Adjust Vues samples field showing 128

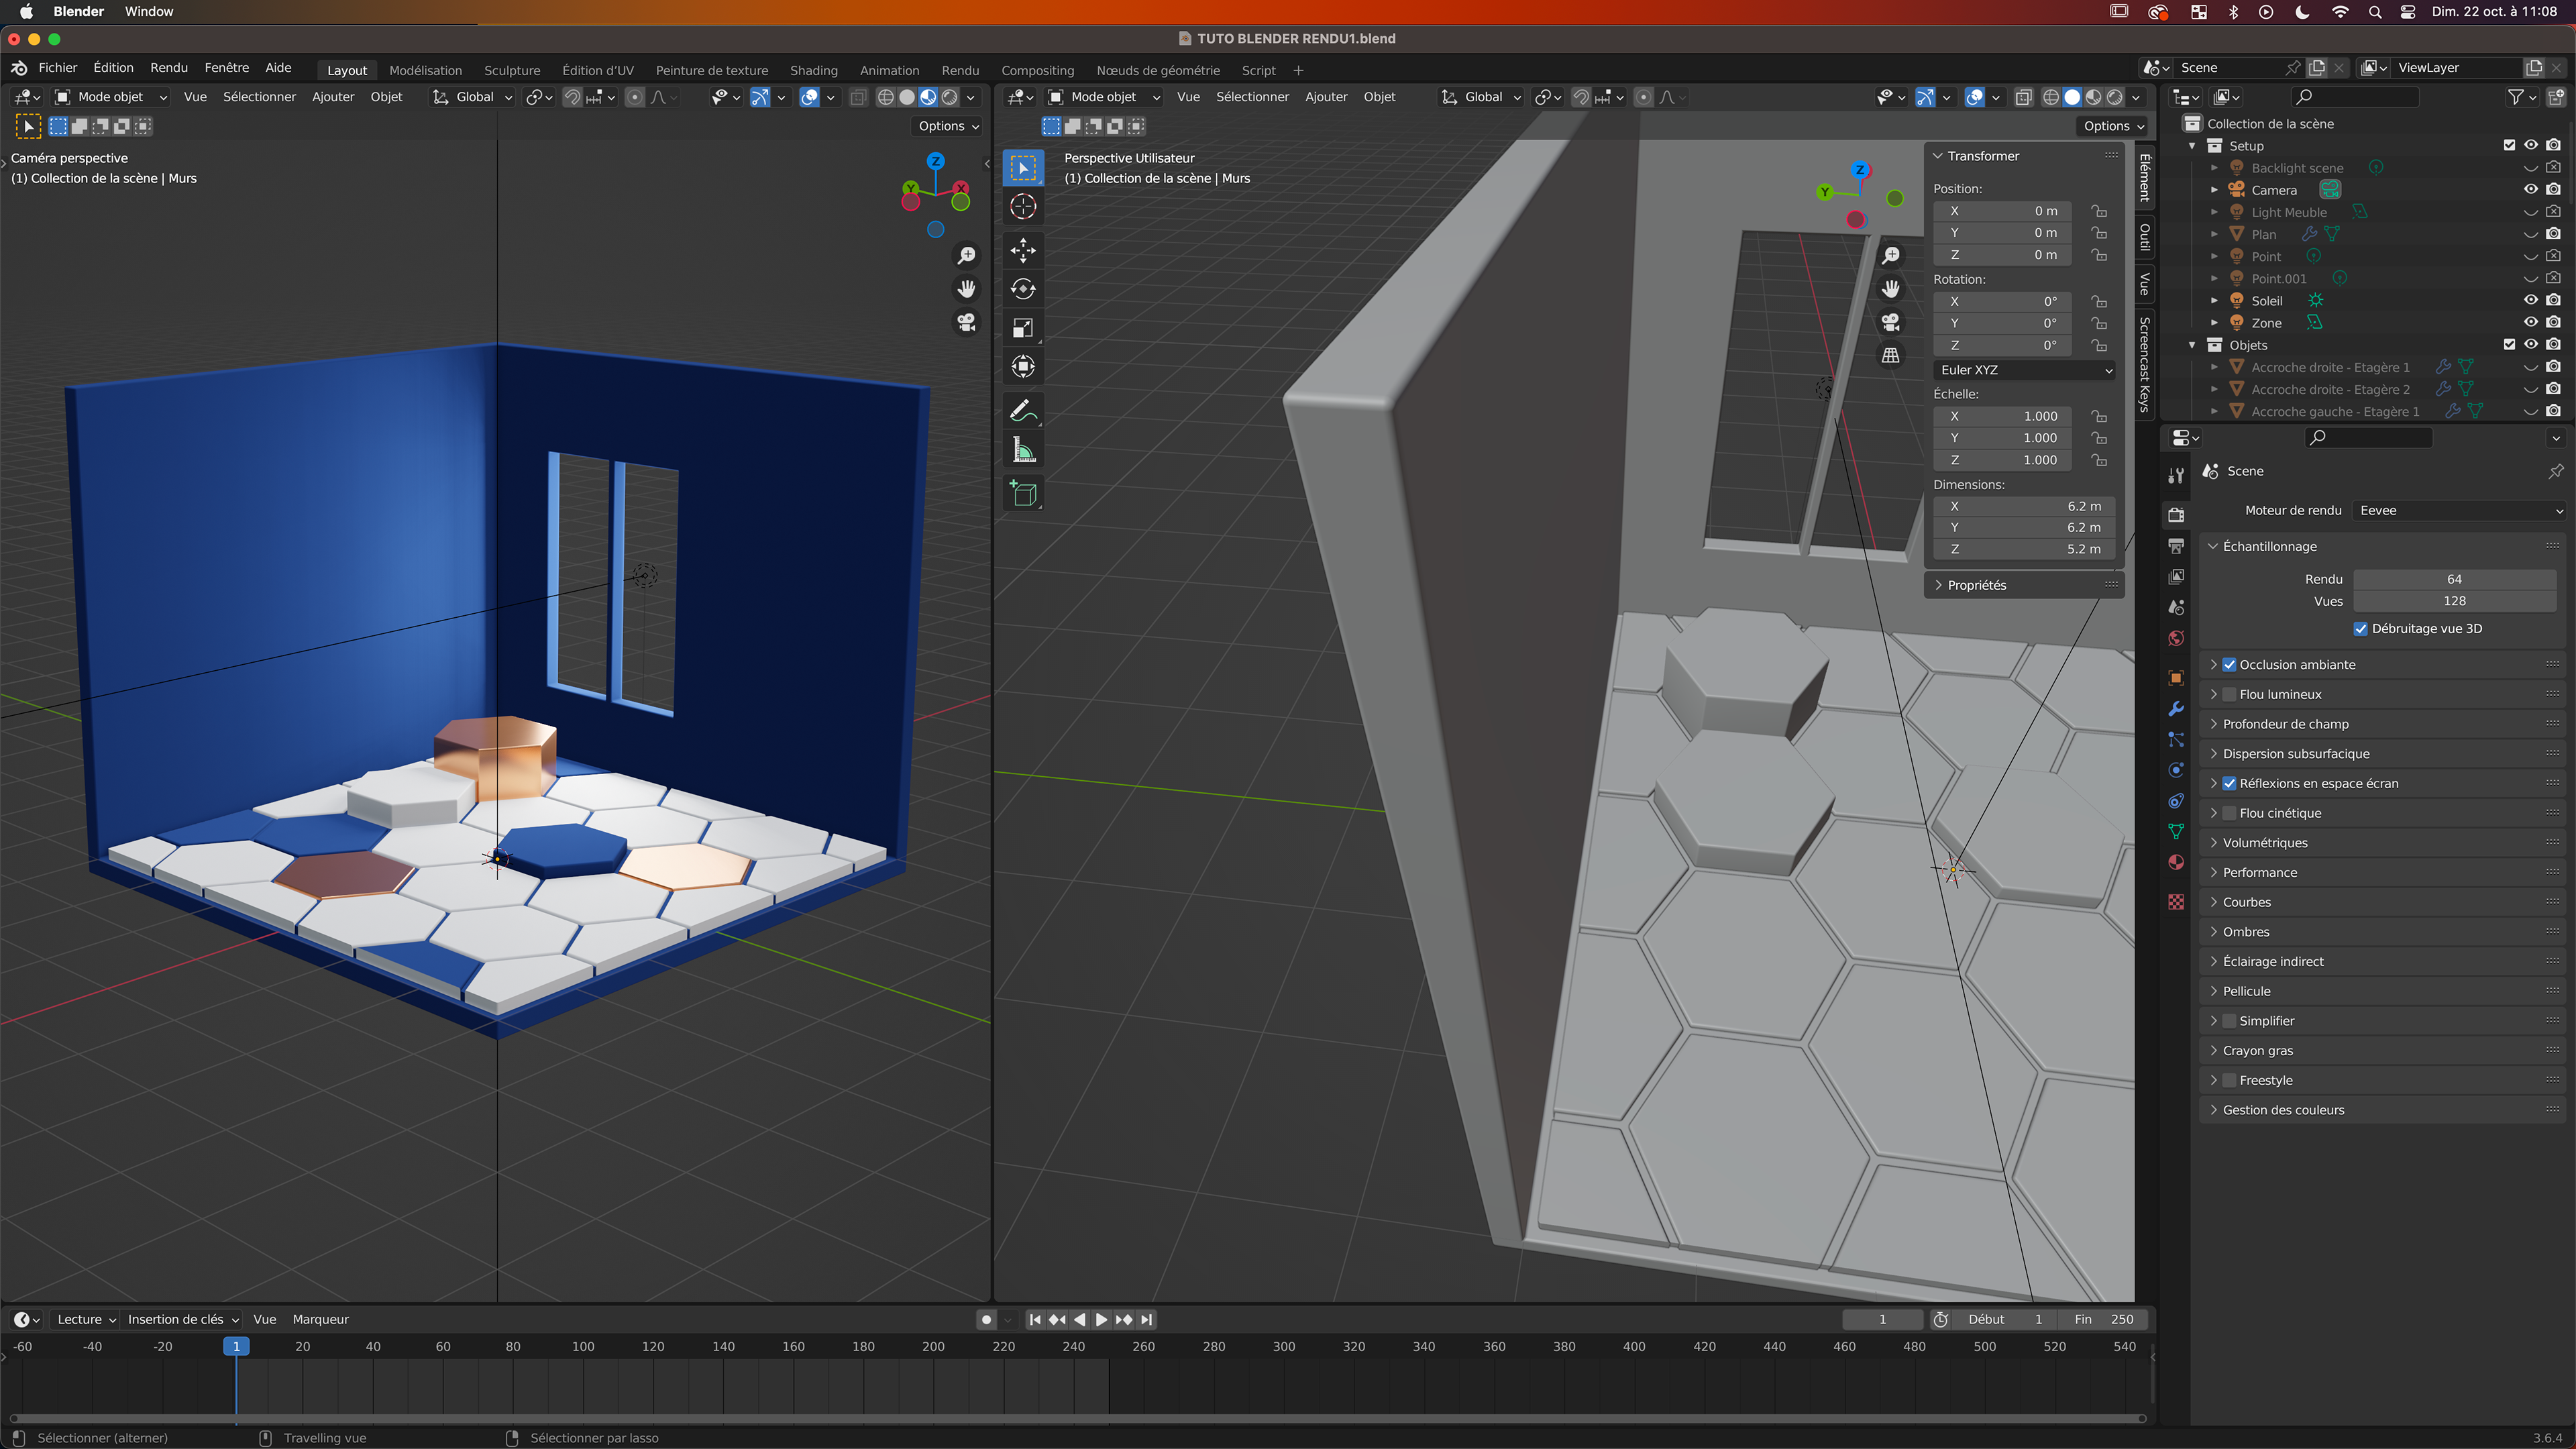(2454, 602)
